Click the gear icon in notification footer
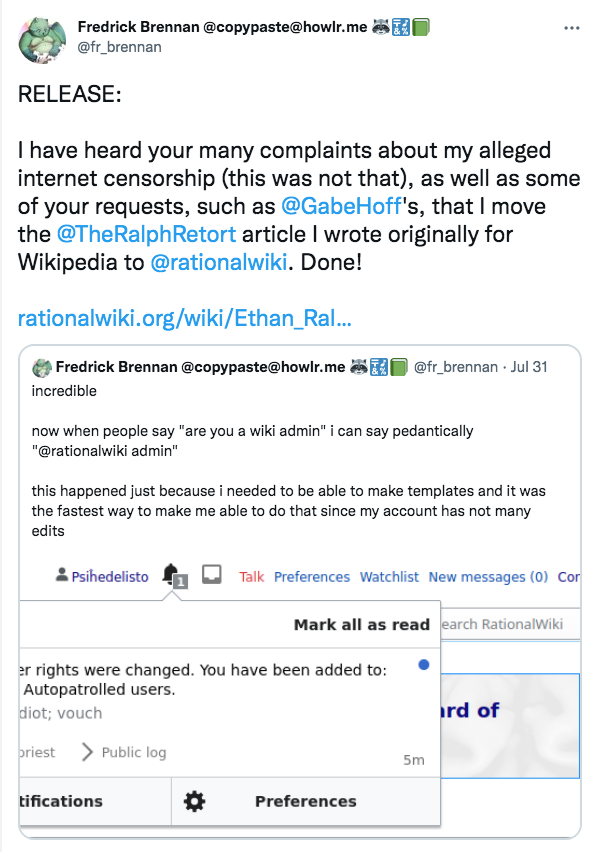The width and height of the screenshot is (598, 852). (x=194, y=801)
